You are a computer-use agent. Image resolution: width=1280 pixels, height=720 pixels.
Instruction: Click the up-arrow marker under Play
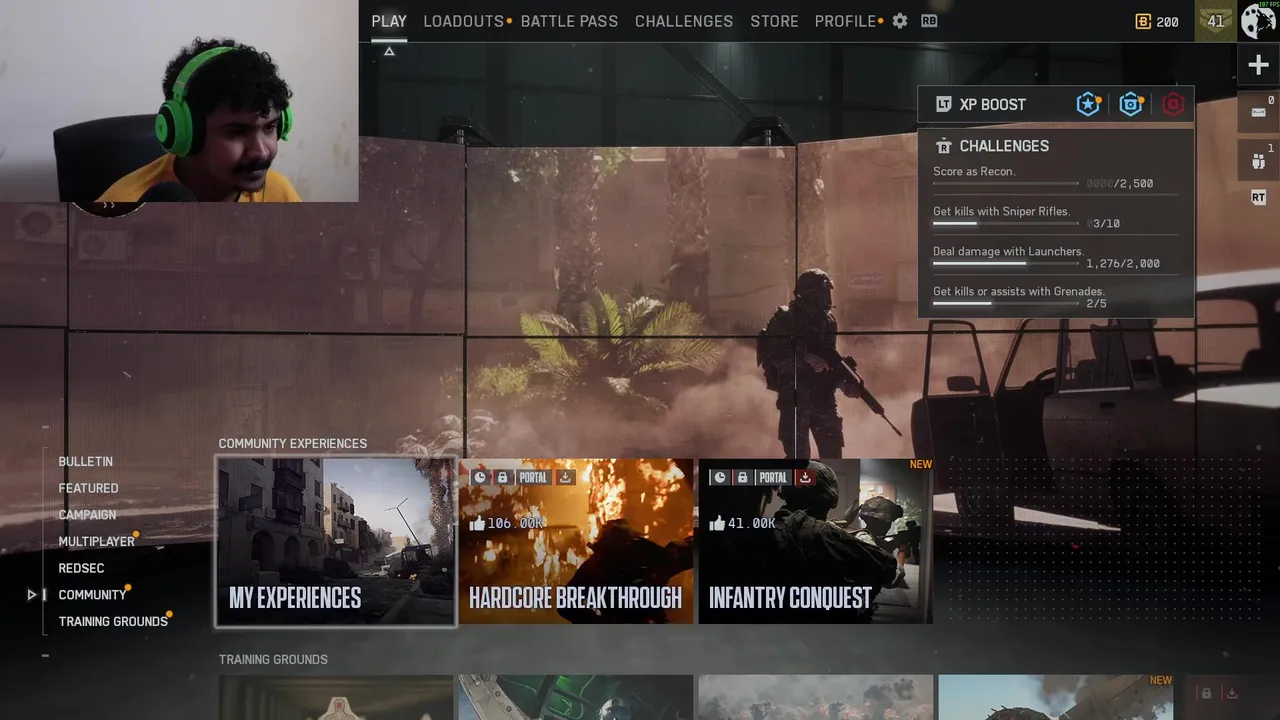point(389,51)
